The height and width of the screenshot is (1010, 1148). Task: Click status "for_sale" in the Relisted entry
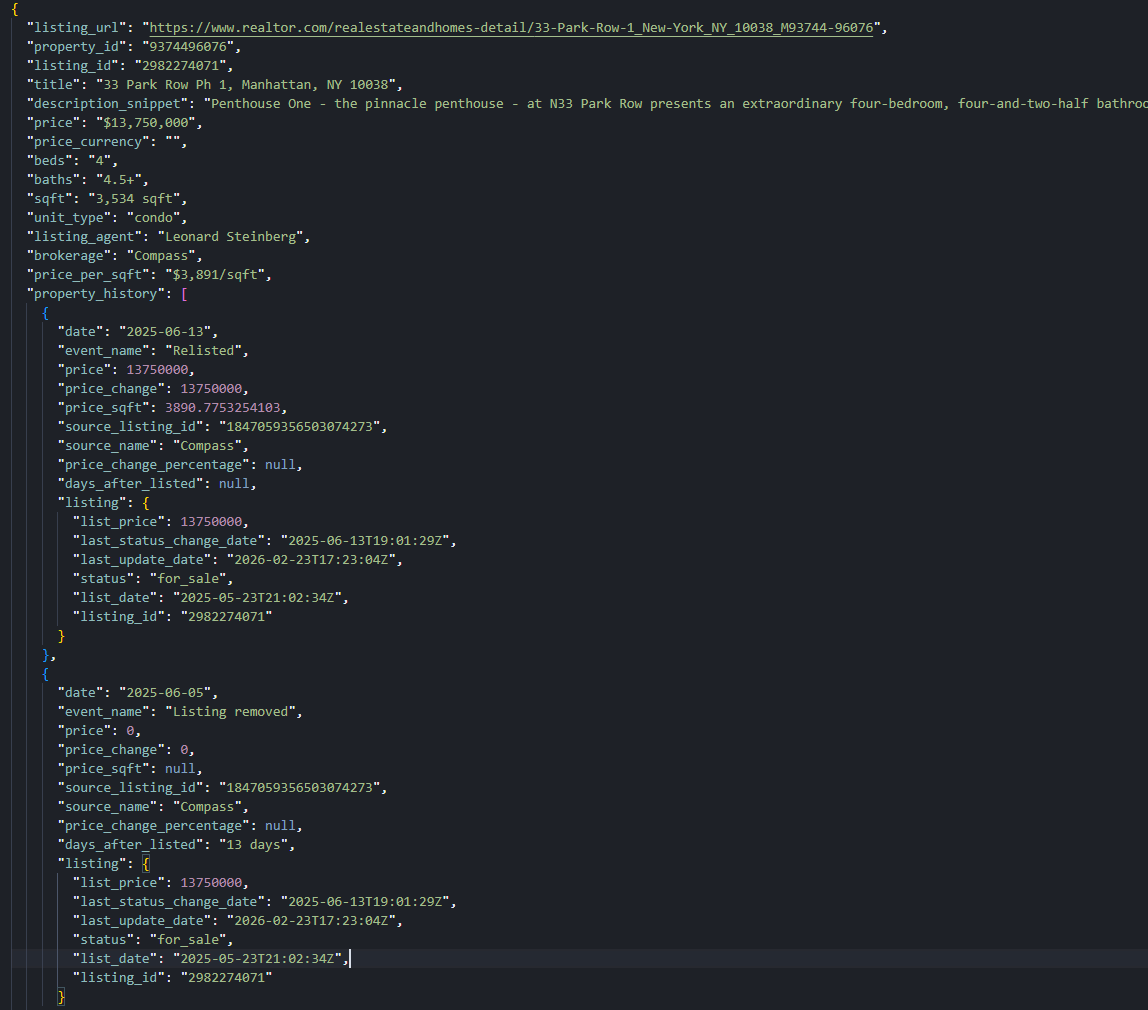pyautogui.click(x=152, y=579)
